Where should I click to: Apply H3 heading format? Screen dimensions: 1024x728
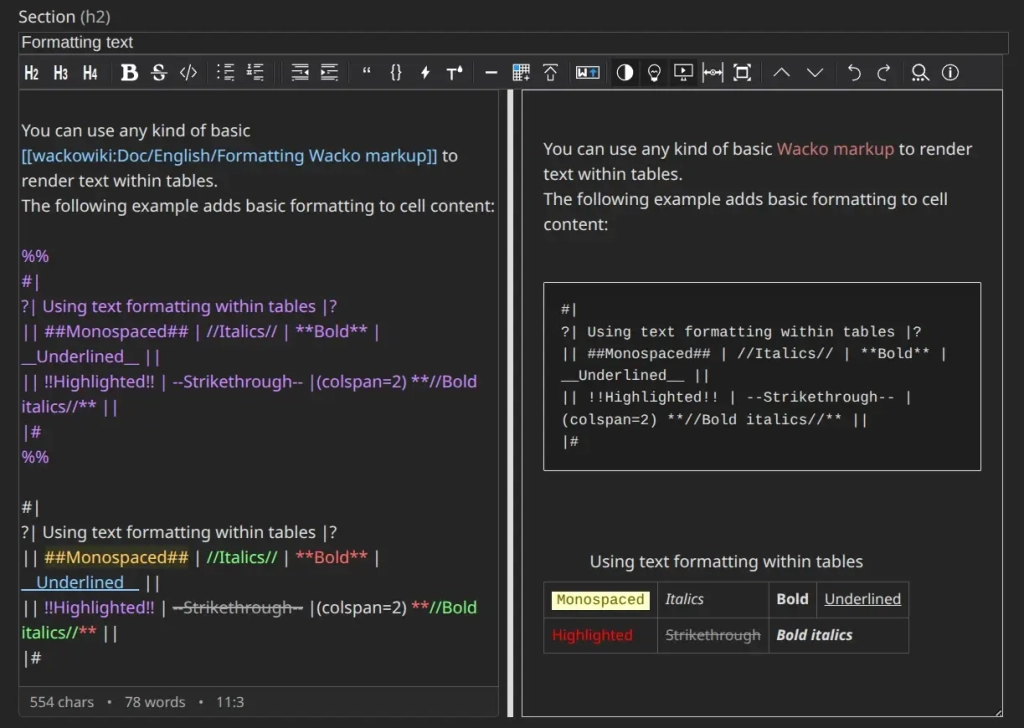(x=61, y=72)
